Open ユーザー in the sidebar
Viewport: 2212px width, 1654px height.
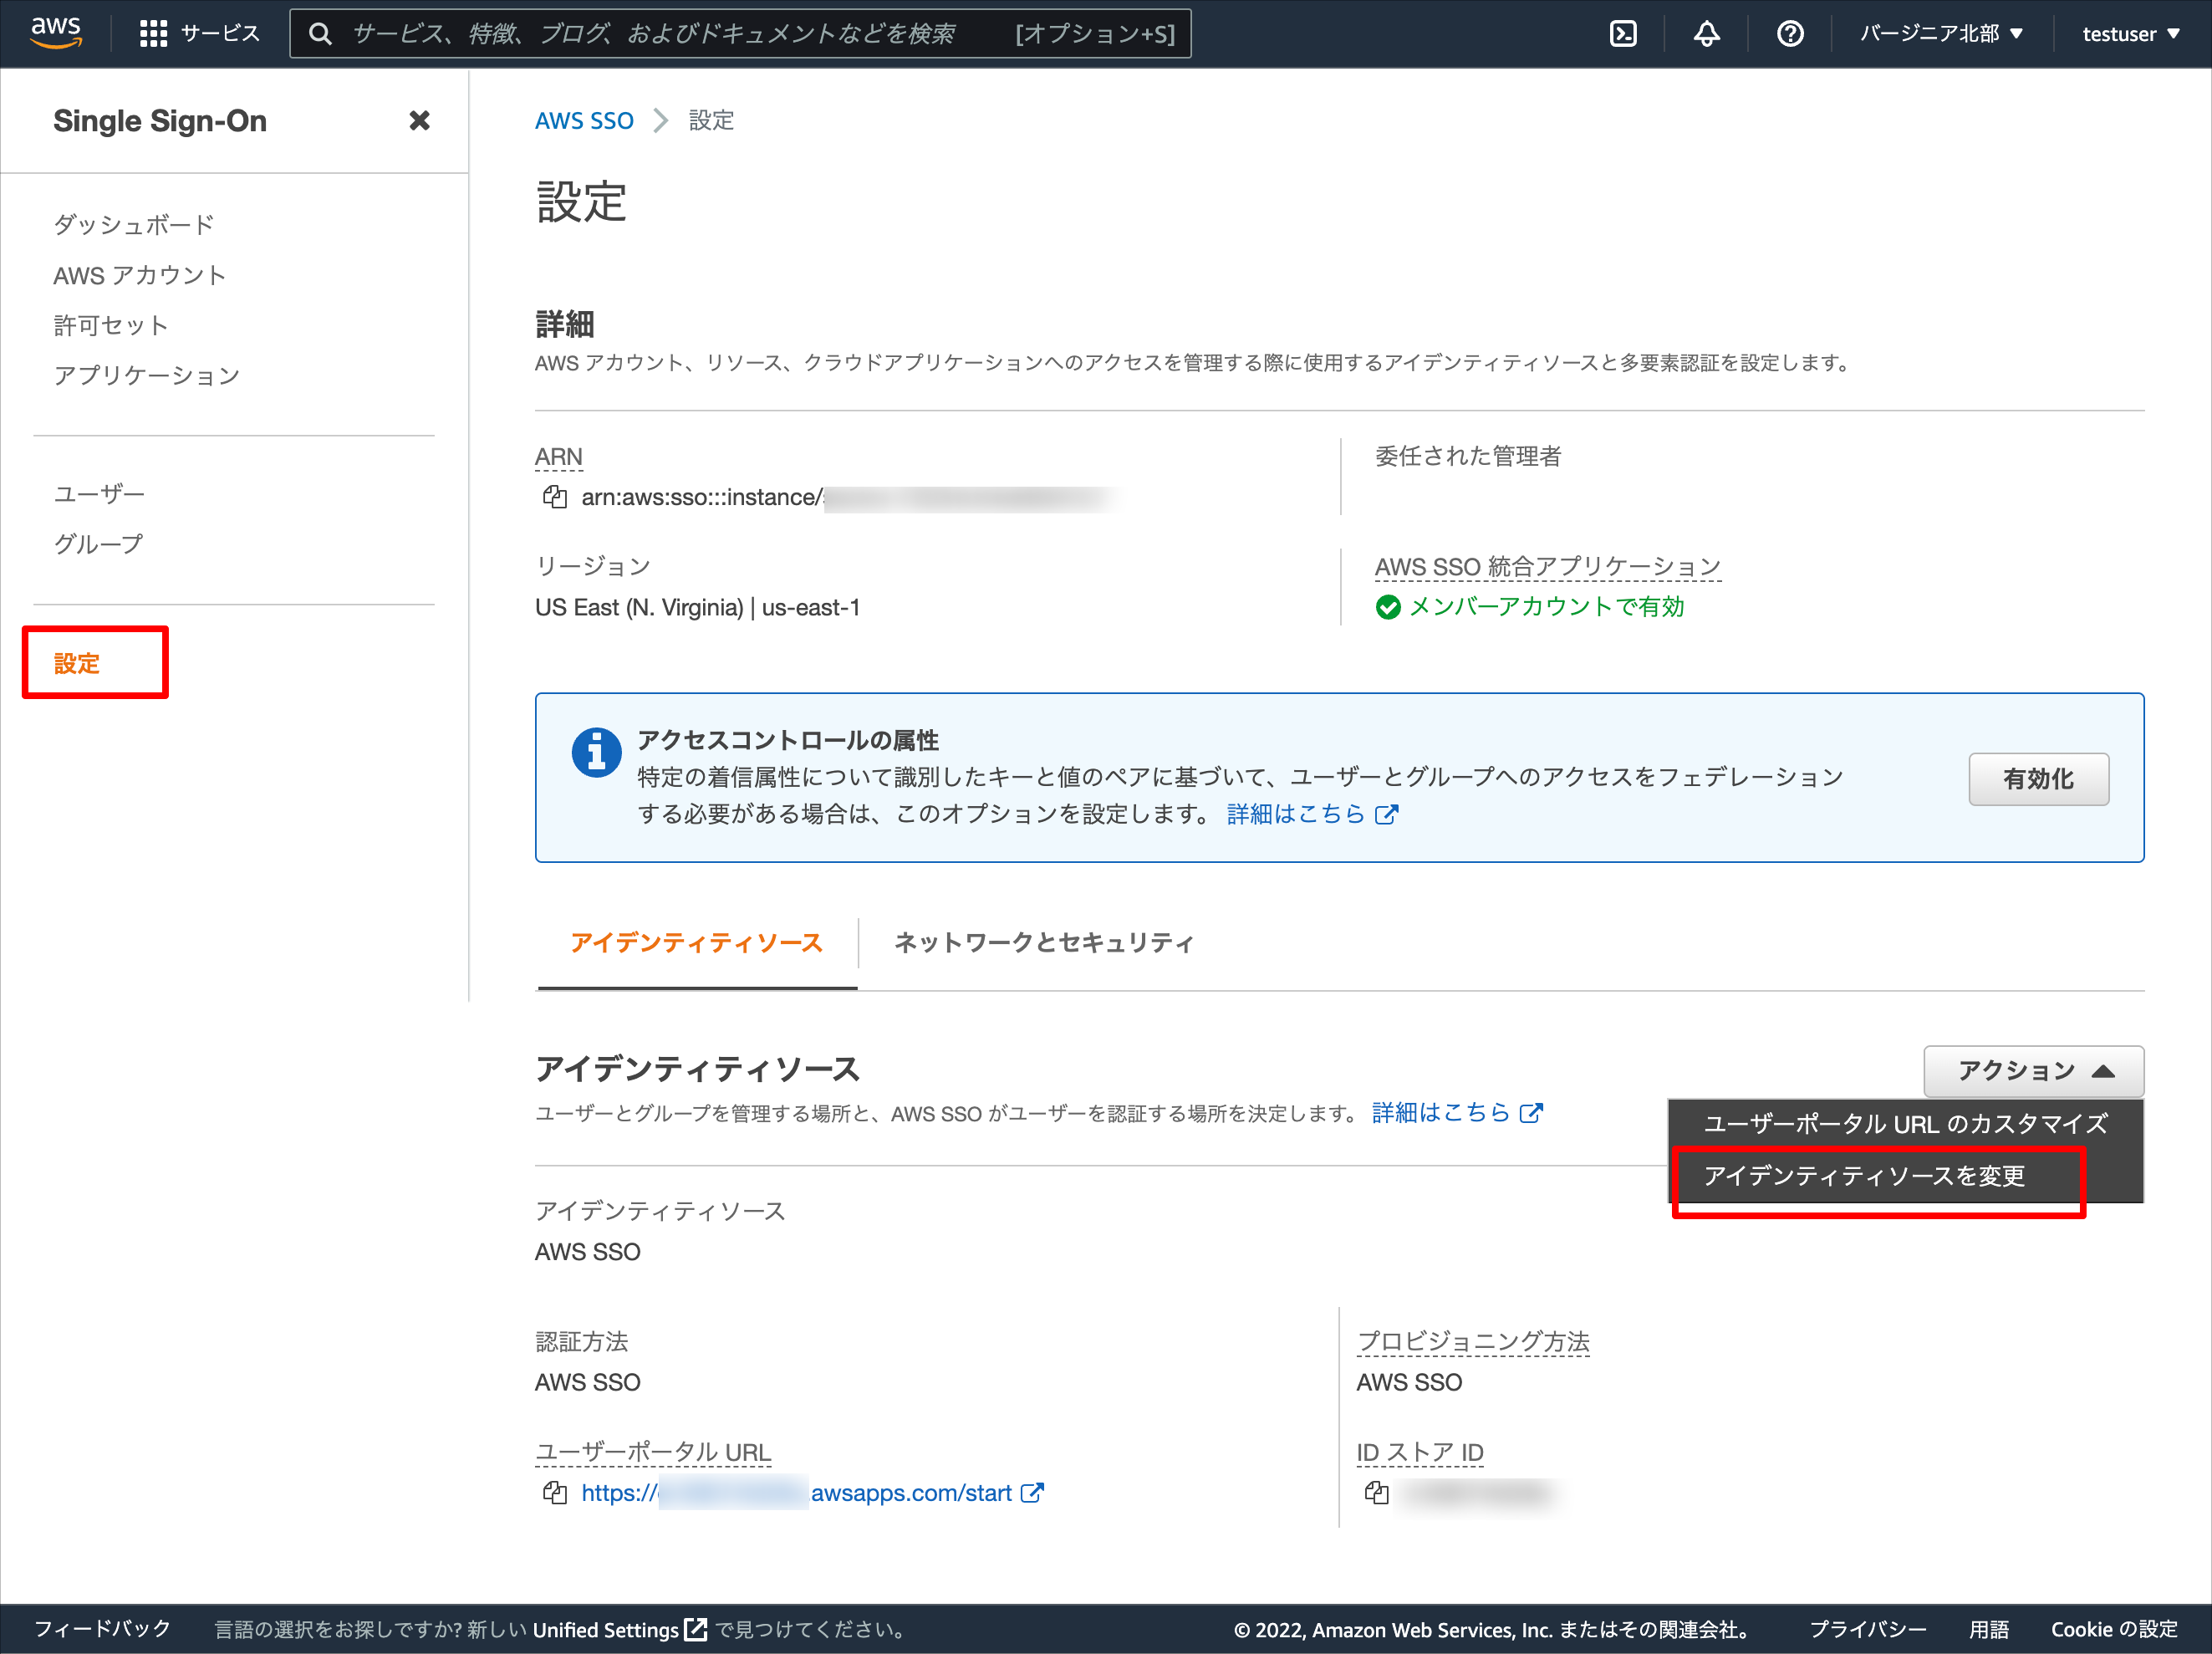(x=99, y=493)
